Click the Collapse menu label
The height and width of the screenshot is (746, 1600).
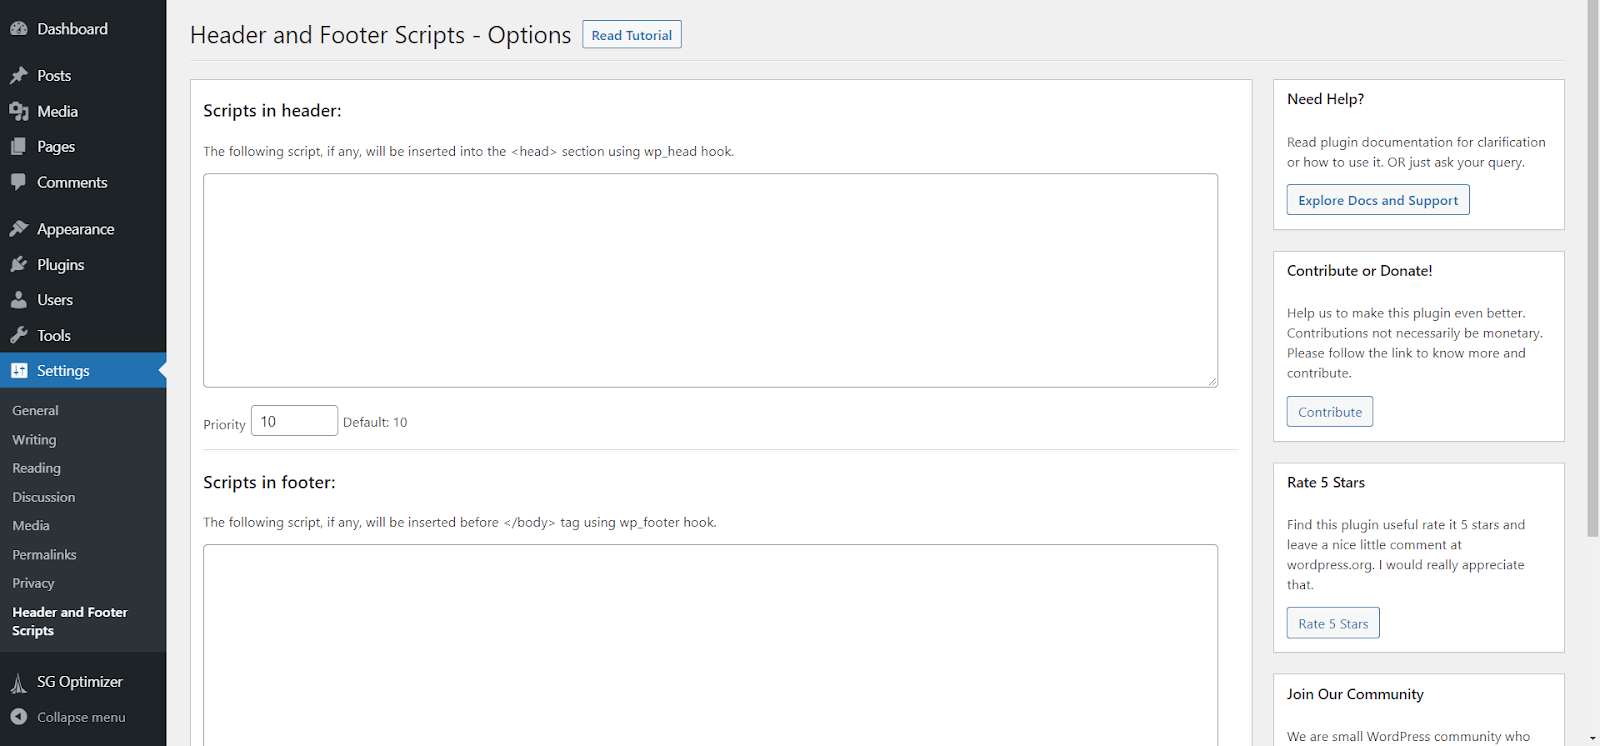tap(81, 717)
